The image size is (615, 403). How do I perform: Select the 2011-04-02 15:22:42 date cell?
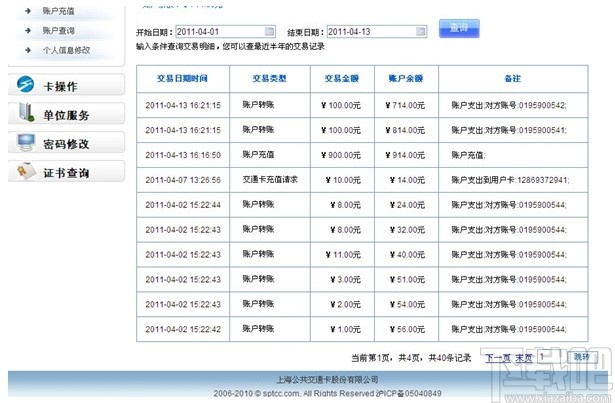tap(183, 329)
